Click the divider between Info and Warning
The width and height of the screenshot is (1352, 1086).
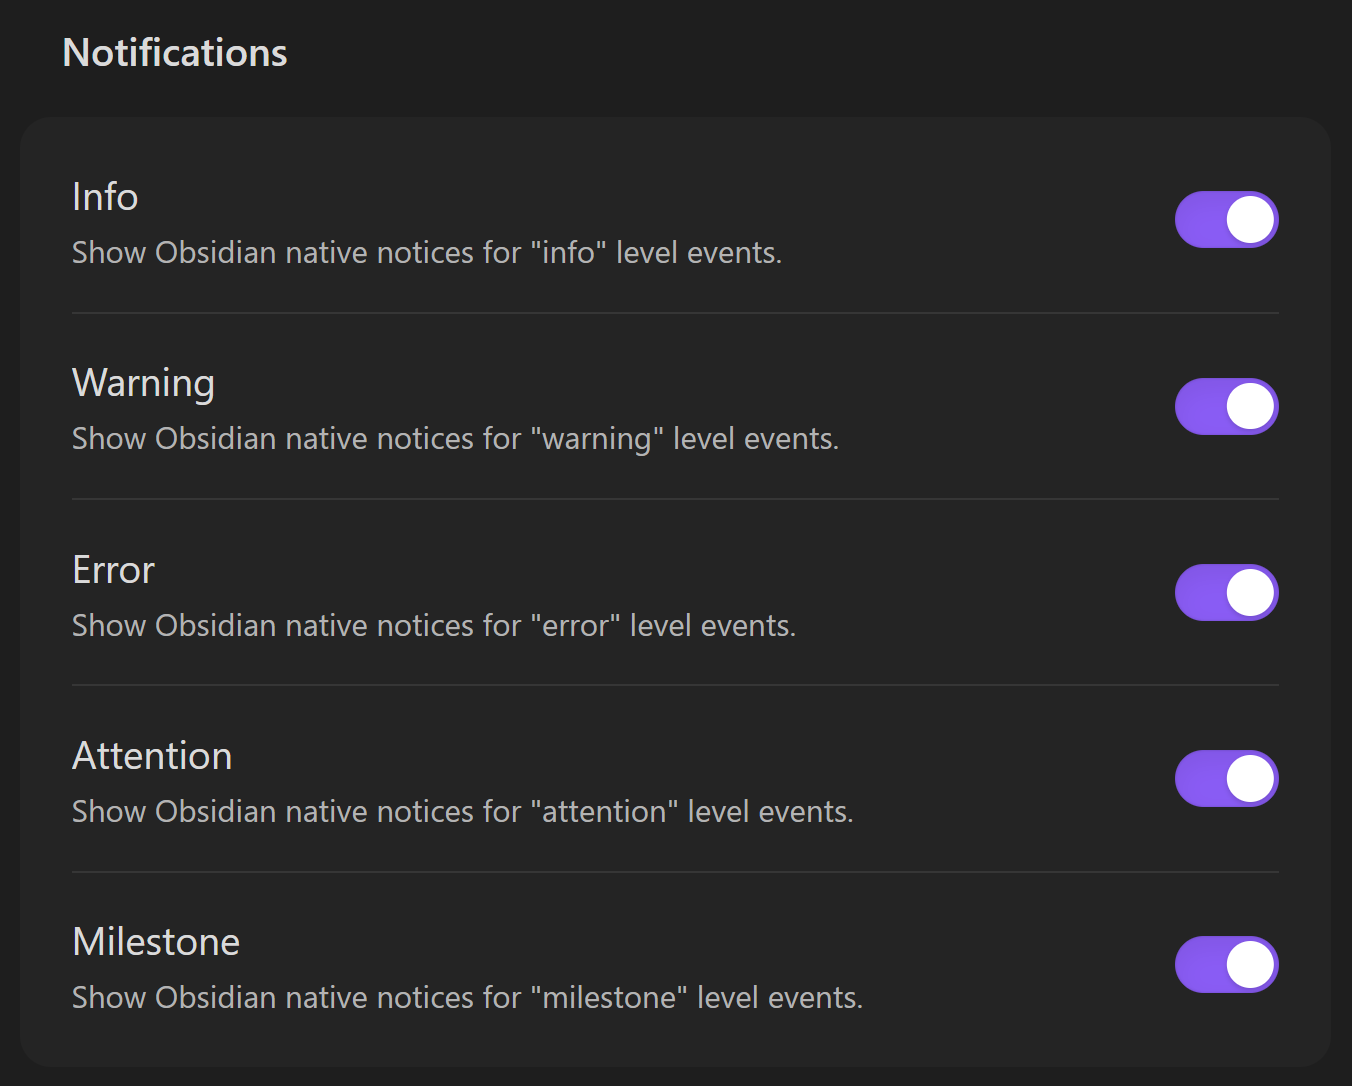[x=675, y=313]
